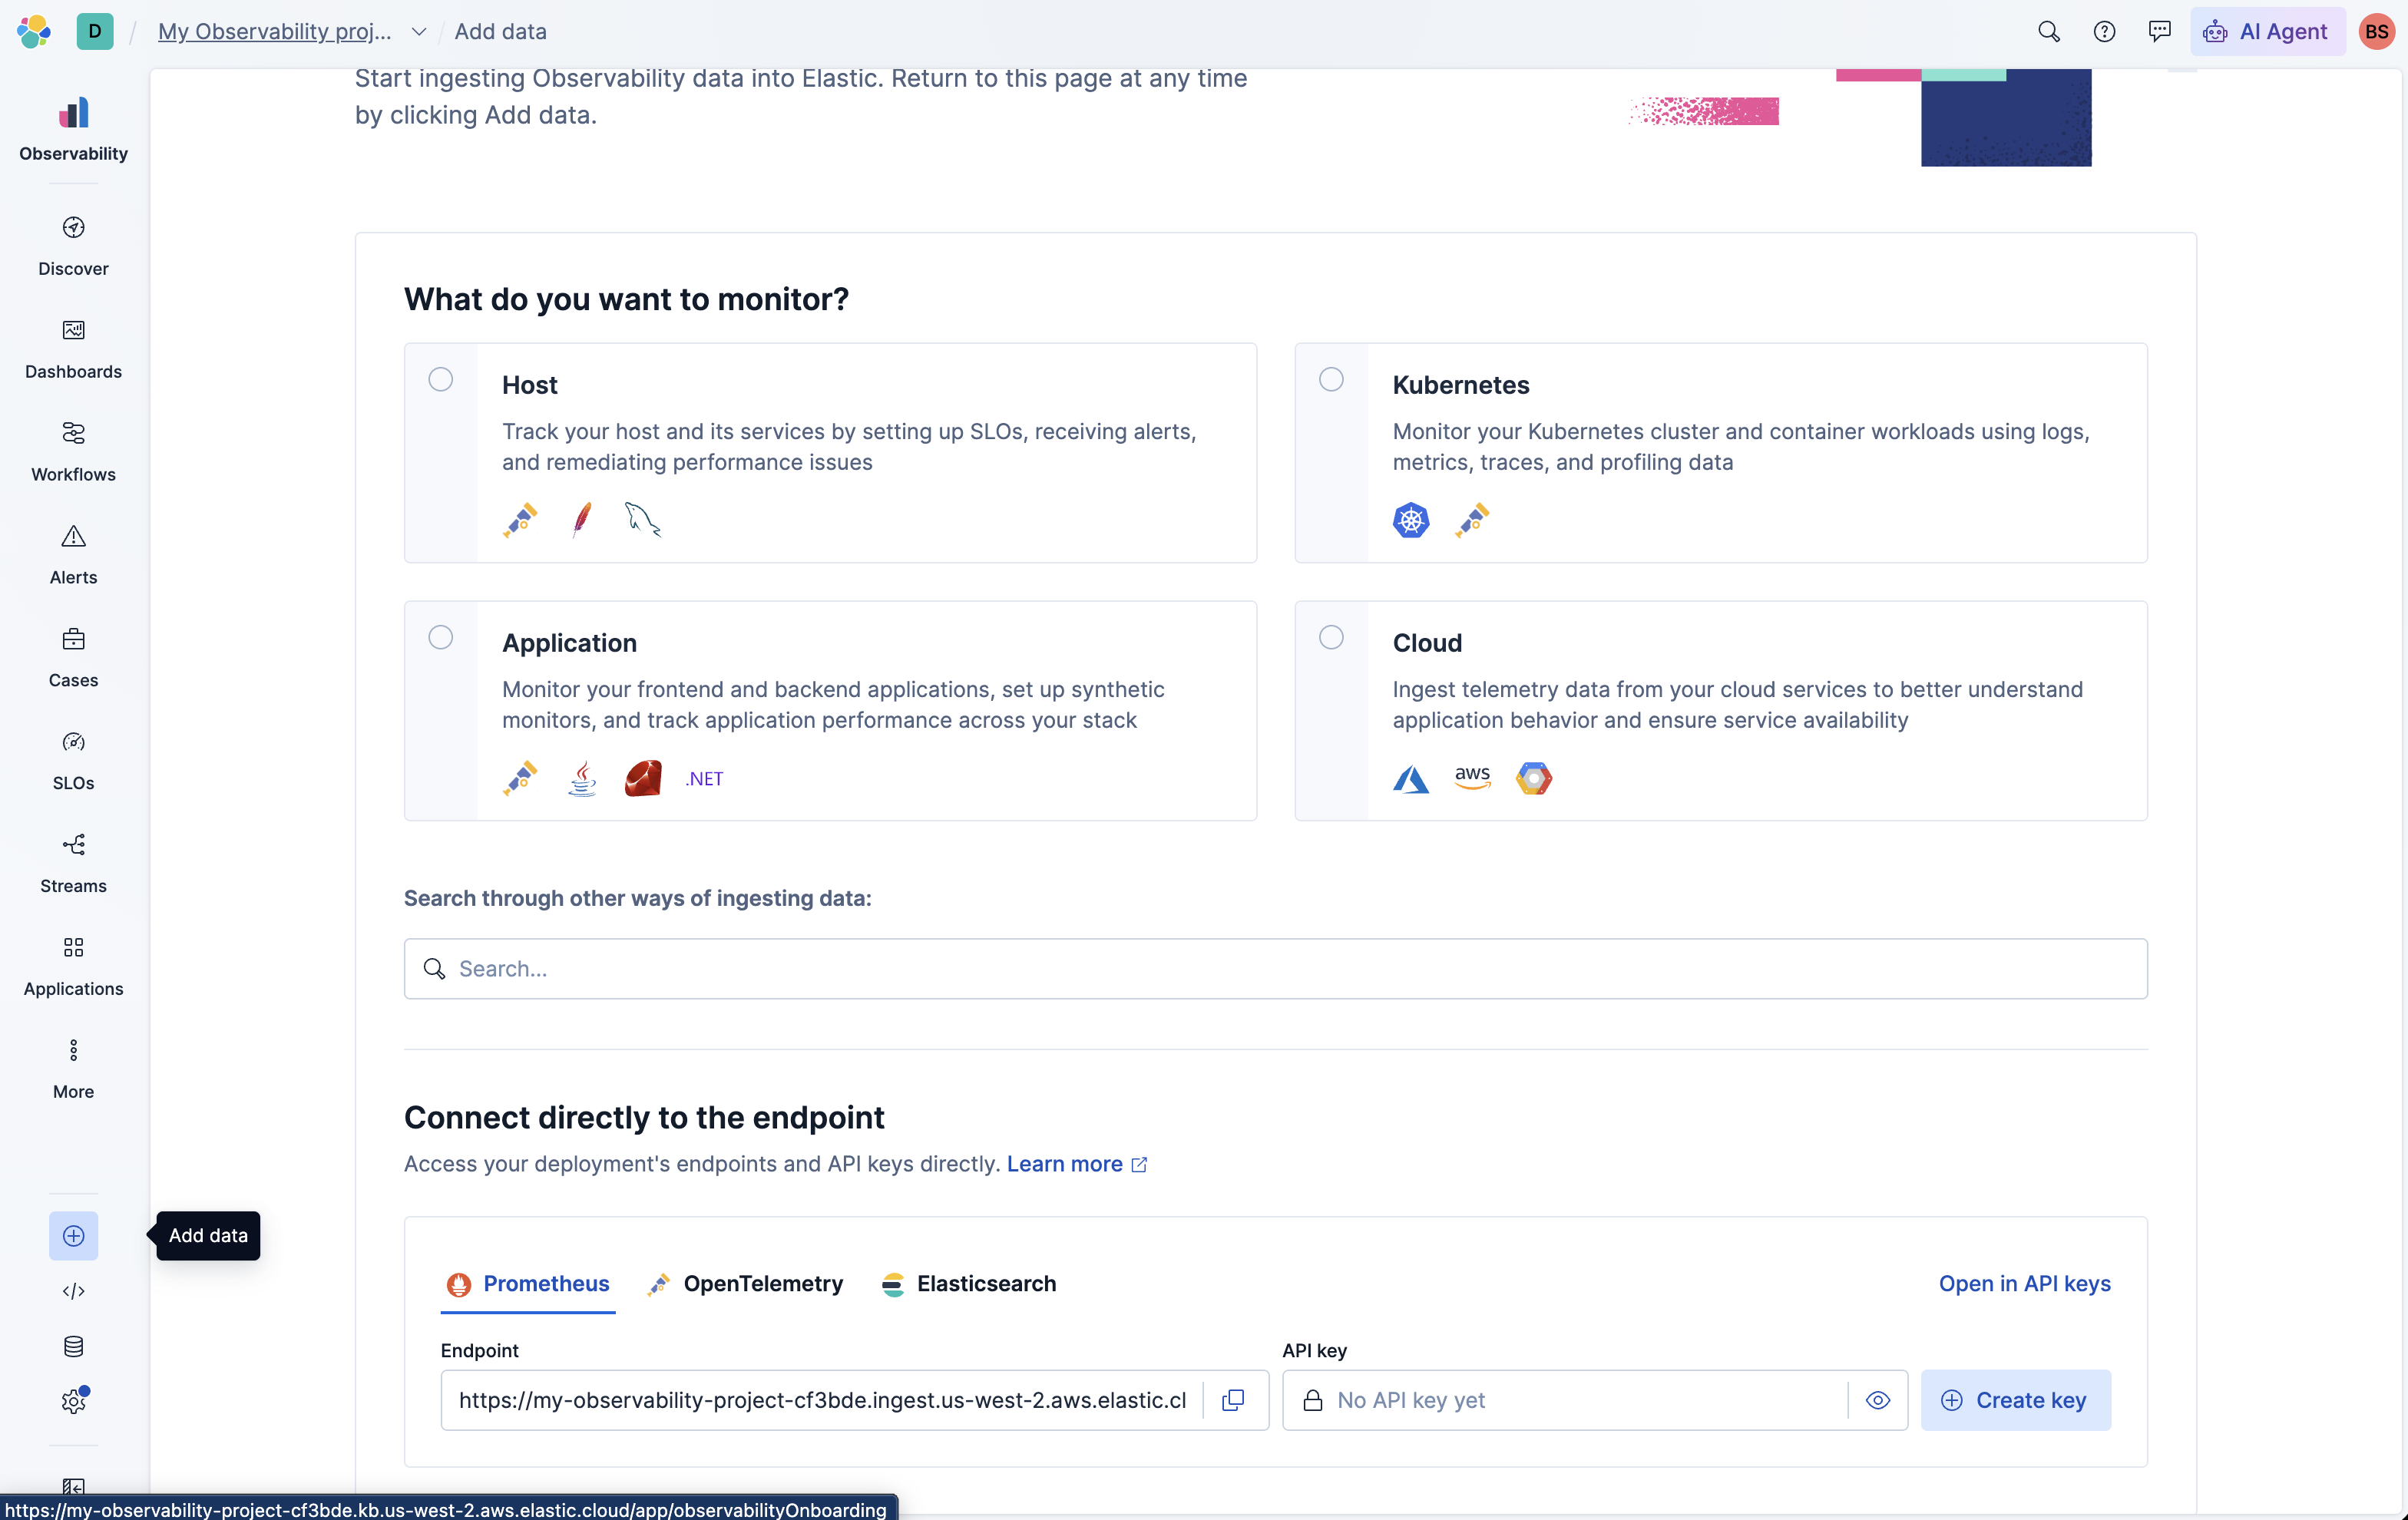2408x1520 pixels.
Task: Open Streams in the sidebar
Action: click(x=73, y=864)
